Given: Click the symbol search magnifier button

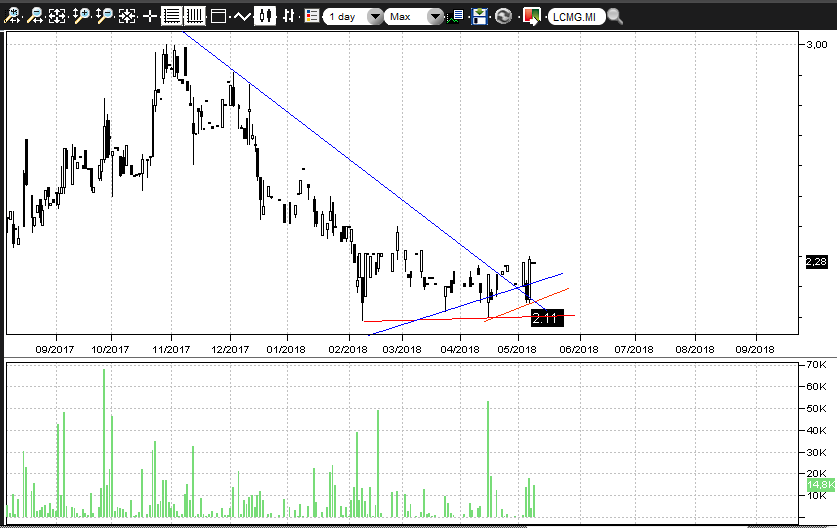Looking at the screenshot, I should [615, 17].
